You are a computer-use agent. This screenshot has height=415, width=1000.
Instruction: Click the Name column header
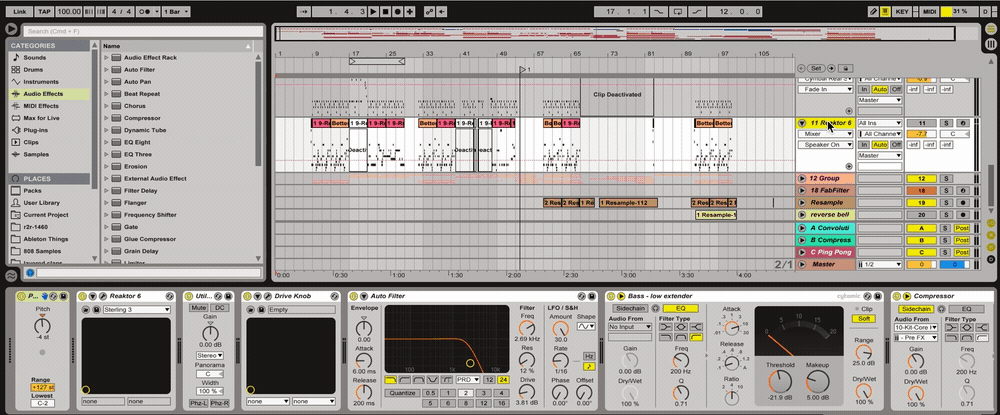click(x=178, y=46)
